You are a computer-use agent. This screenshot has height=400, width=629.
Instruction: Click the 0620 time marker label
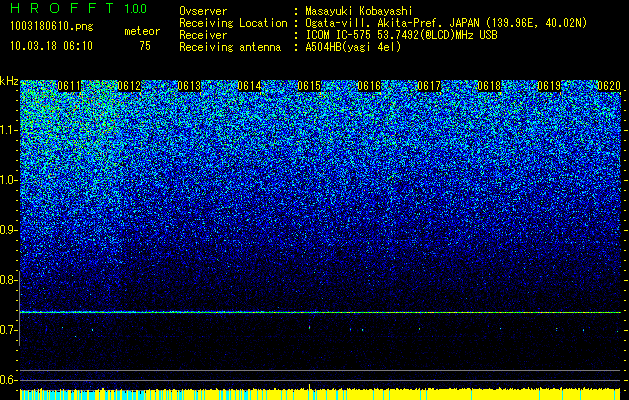(609, 86)
